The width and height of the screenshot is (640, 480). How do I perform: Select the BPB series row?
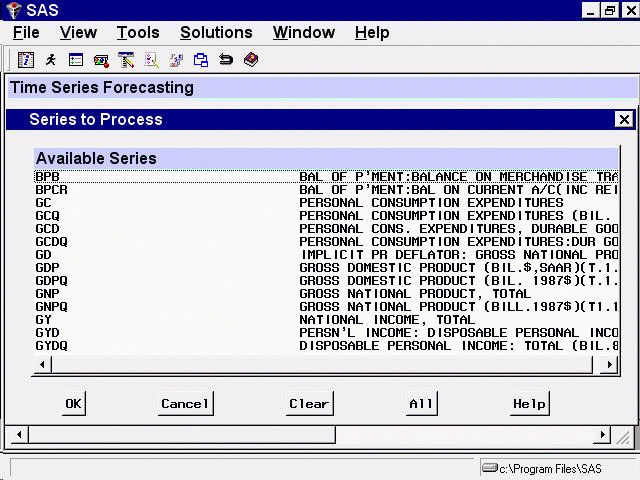pos(326,177)
